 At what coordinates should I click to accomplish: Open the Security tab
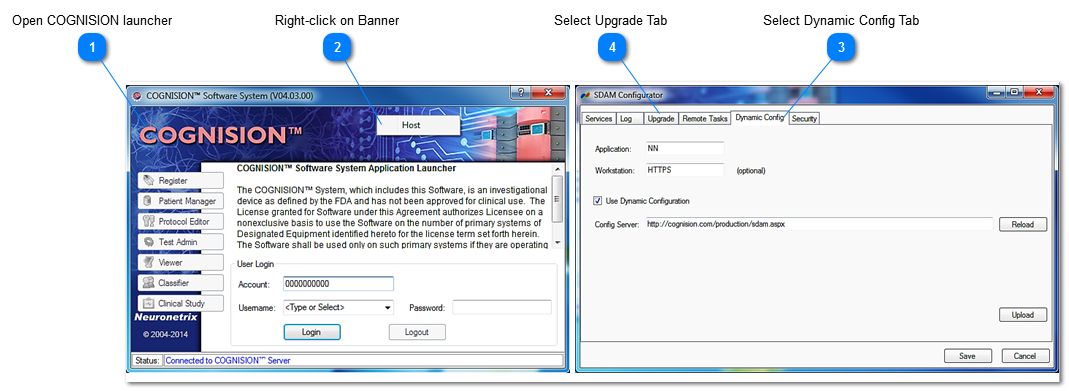tap(804, 119)
